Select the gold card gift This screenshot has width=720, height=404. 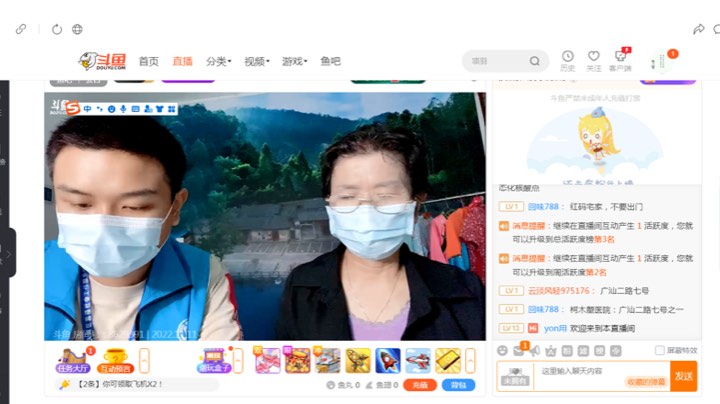pyautogui.click(x=448, y=360)
